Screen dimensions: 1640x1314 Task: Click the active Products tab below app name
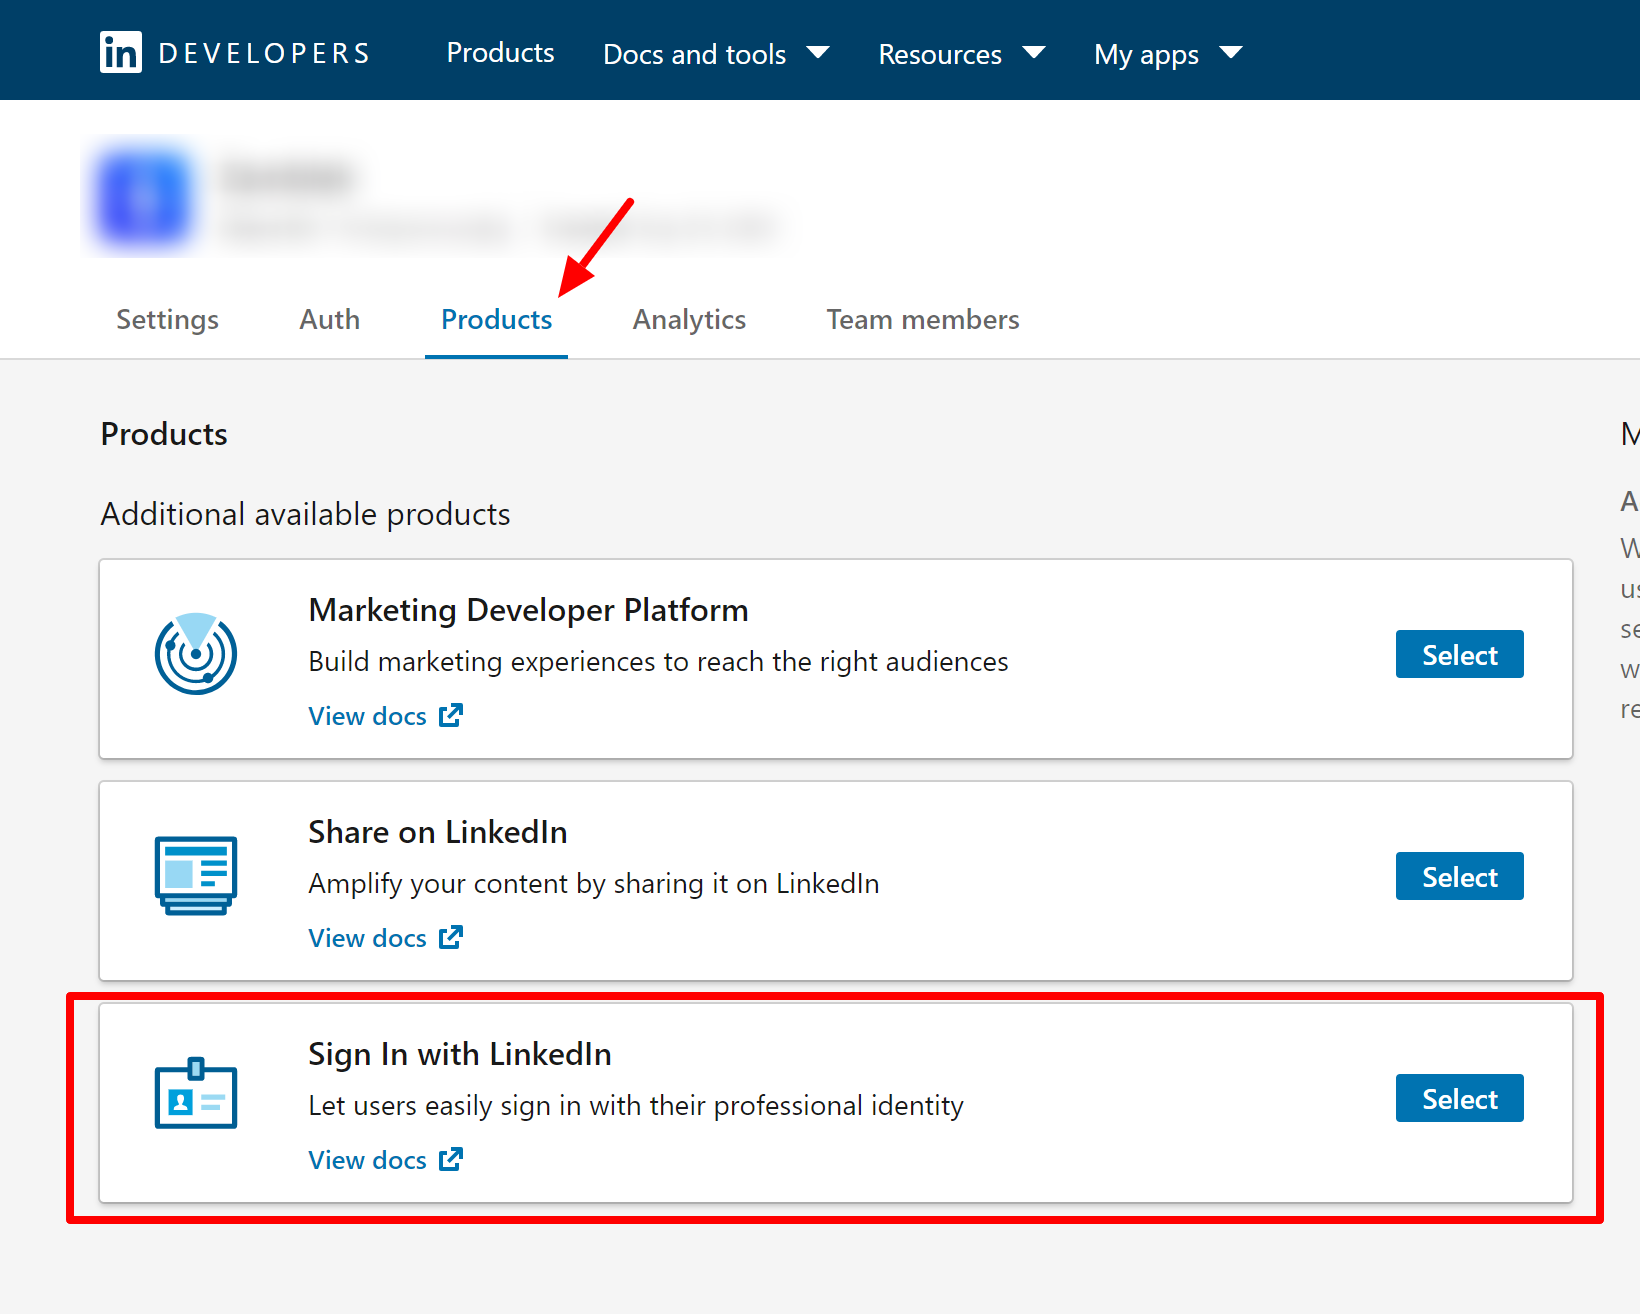(x=496, y=320)
